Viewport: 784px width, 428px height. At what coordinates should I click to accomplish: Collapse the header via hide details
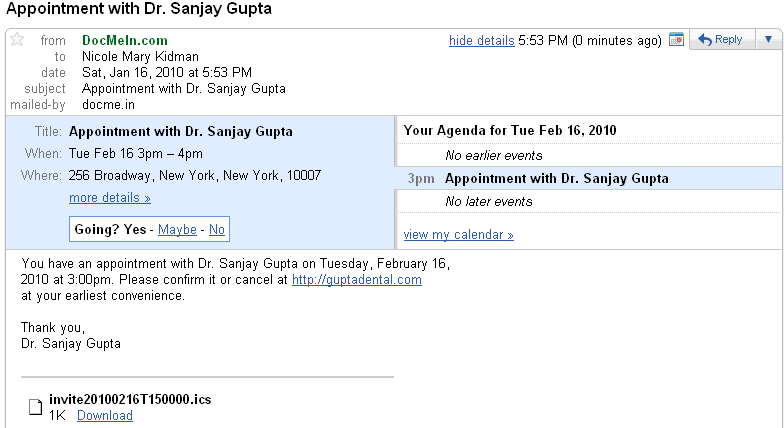(x=481, y=41)
